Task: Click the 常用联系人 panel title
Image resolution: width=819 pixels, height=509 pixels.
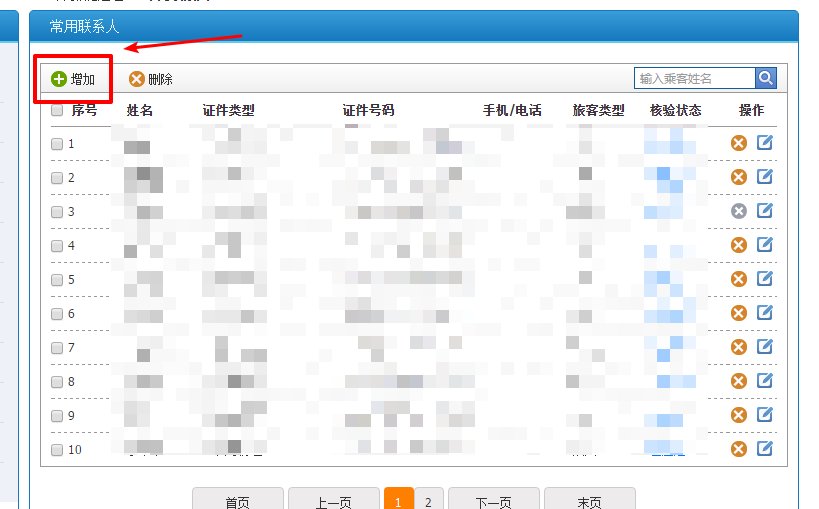Action: [84, 26]
